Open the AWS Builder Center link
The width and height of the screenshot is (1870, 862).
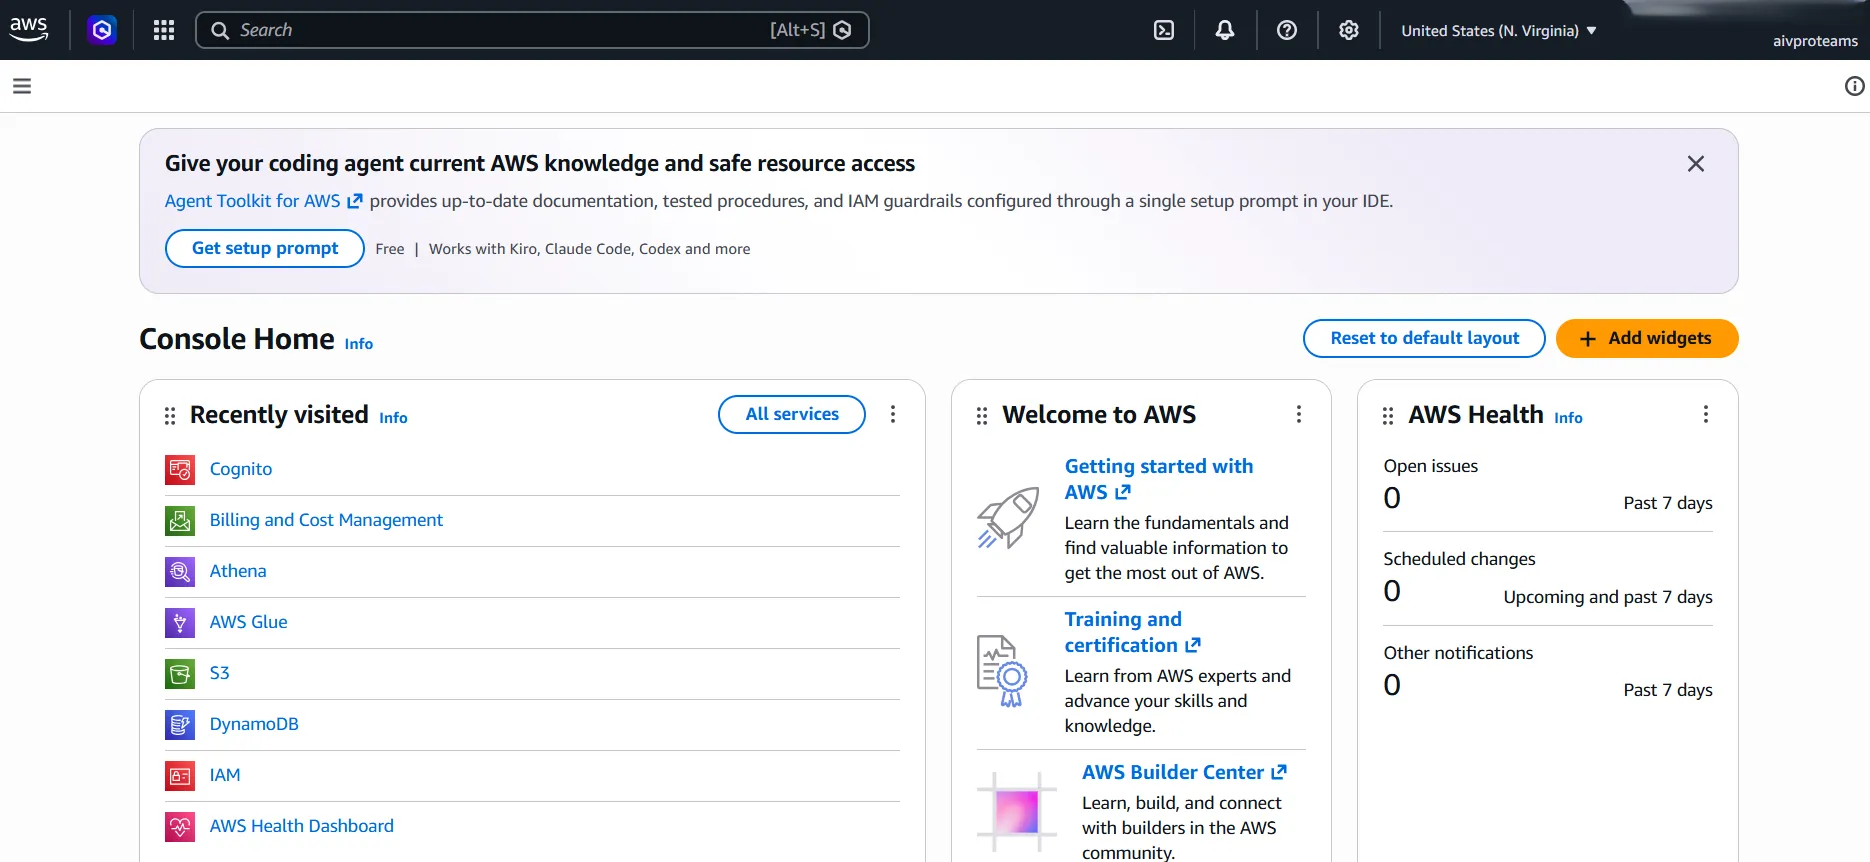(1184, 772)
